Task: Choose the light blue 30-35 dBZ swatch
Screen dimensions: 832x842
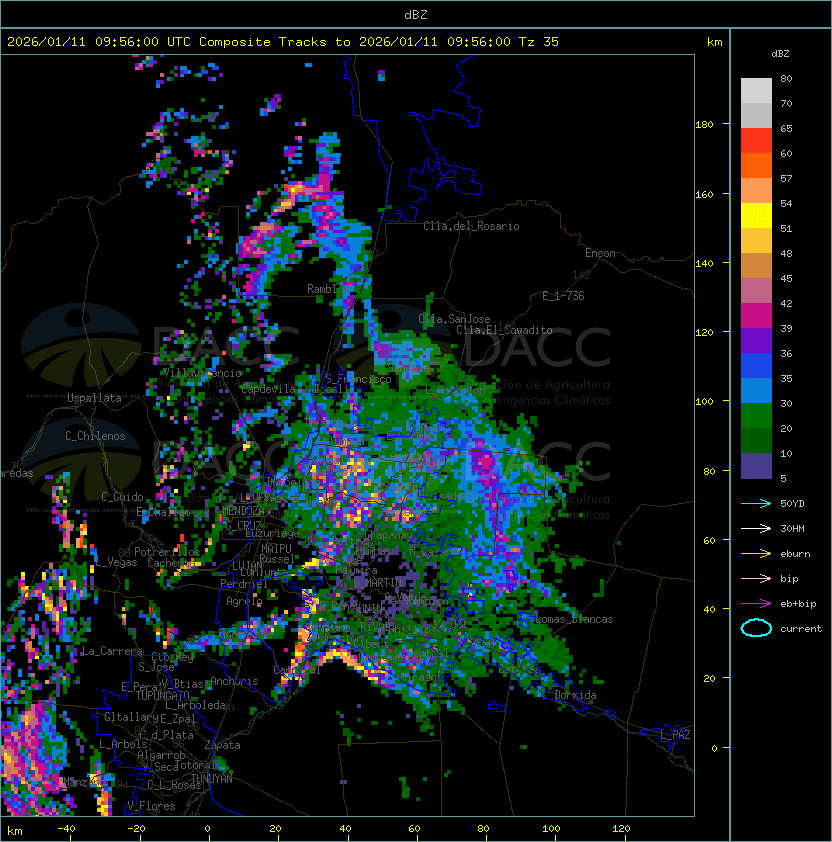Action: pyautogui.click(x=756, y=390)
